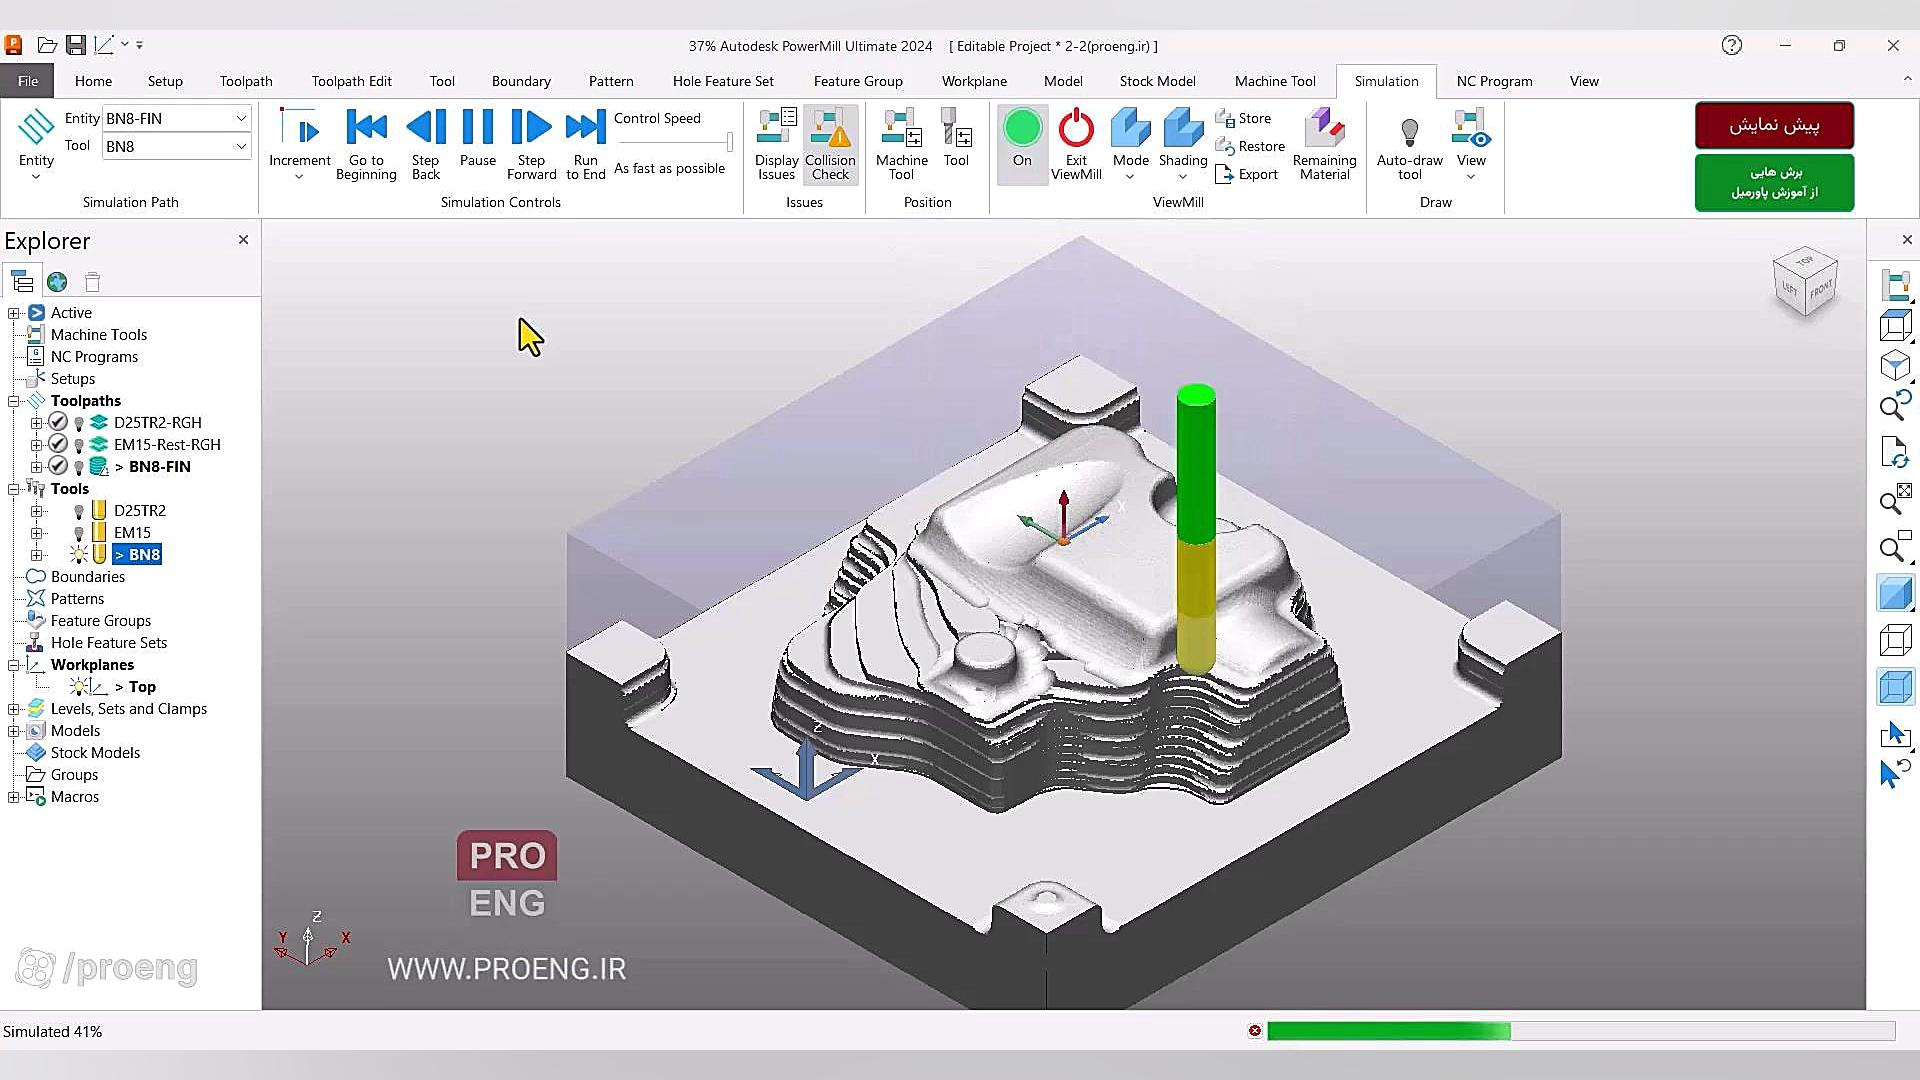Screen dimensions: 1920x1080
Task: Expand the Active node
Action: 14,313
